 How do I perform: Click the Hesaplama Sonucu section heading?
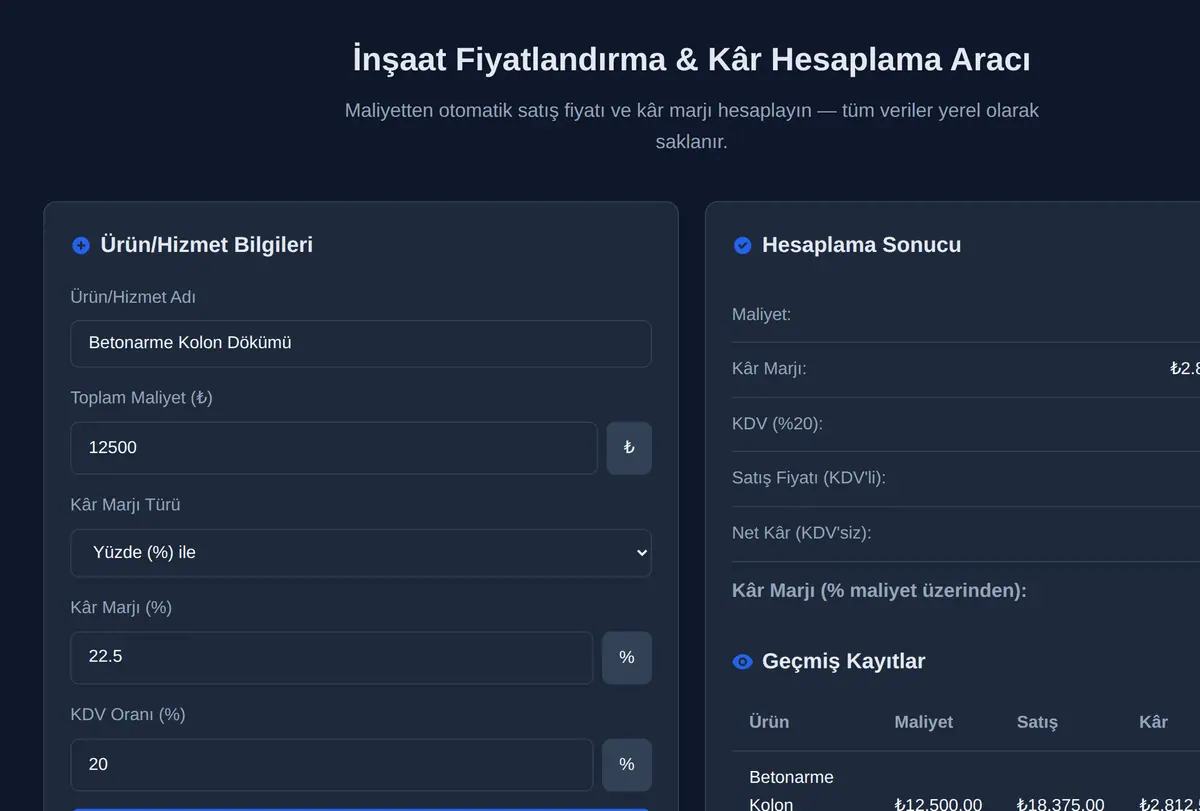tap(861, 245)
